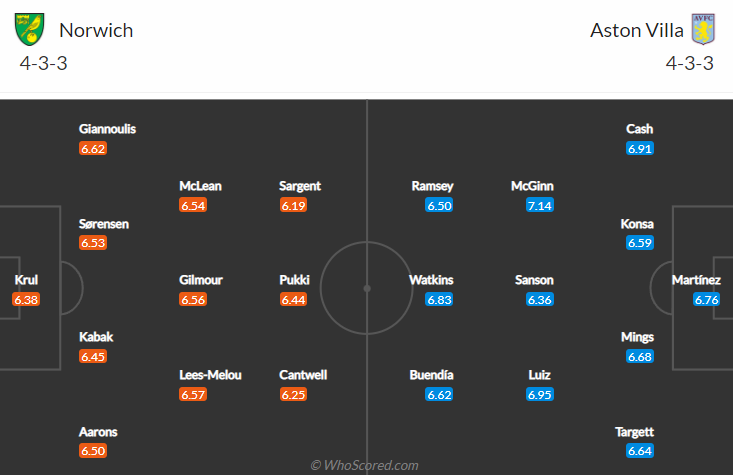Click the Norwich club crest icon
The height and width of the screenshot is (475, 733).
click(x=31, y=29)
